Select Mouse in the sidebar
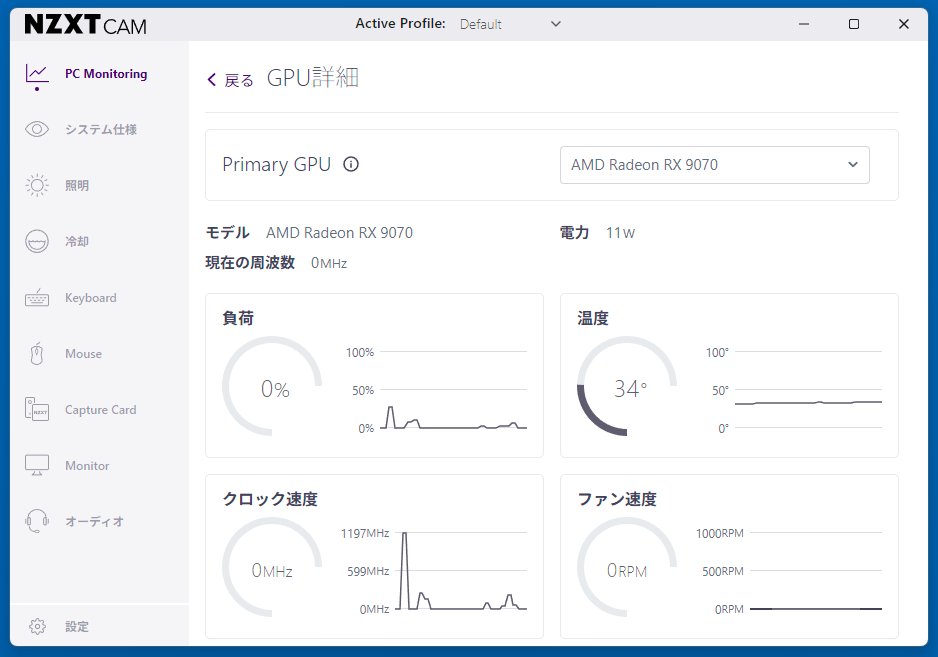938x657 pixels. 83,354
